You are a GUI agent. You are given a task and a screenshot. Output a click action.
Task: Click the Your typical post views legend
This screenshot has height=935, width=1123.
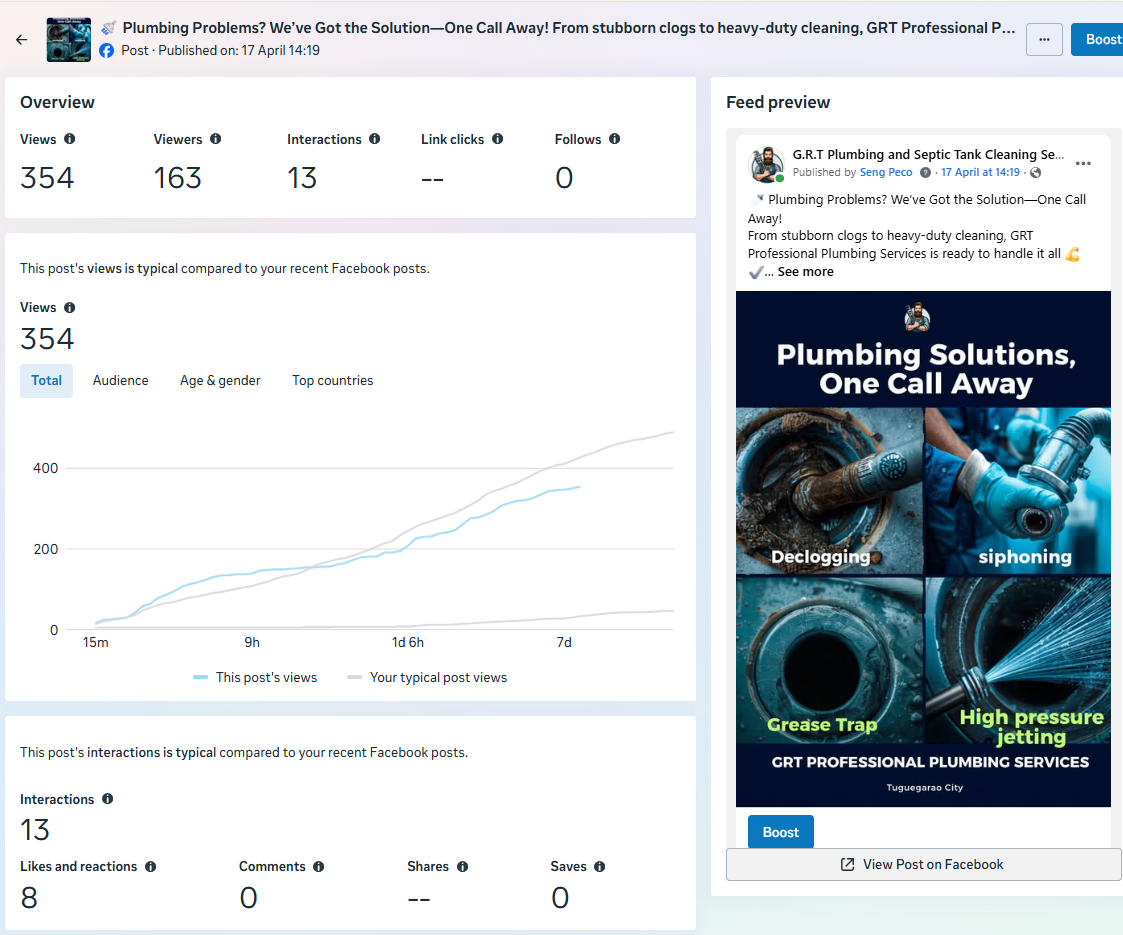(427, 677)
